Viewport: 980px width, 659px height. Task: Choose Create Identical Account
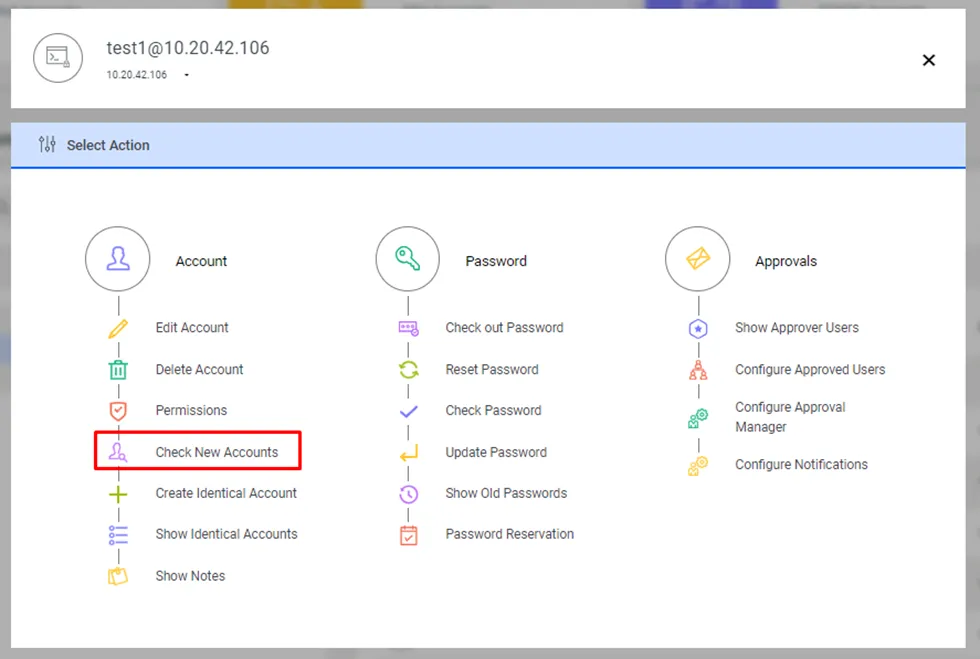[226, 493]
